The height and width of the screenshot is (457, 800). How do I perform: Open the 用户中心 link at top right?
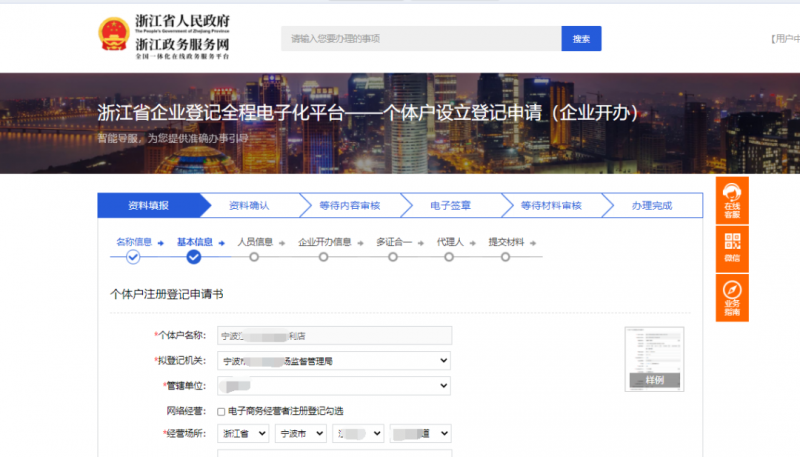pyautogui.click(x=786, y=39)
